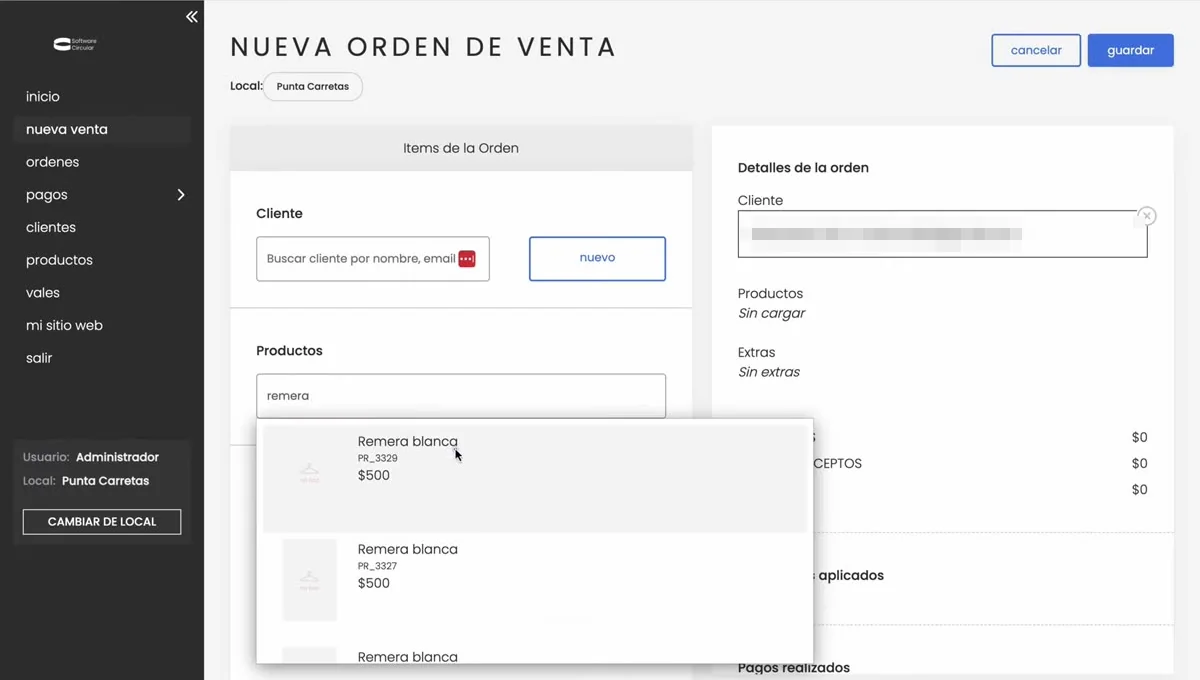Focus the Buscar cliente search field

[373, 259]
